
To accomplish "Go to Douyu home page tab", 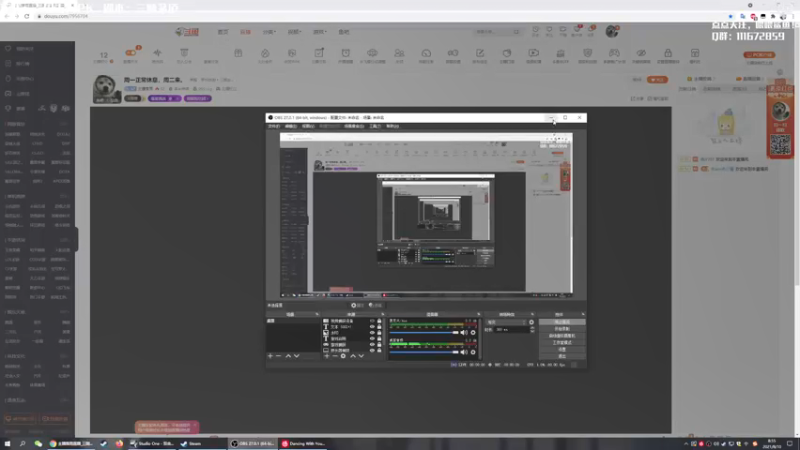I will [223, 32].
